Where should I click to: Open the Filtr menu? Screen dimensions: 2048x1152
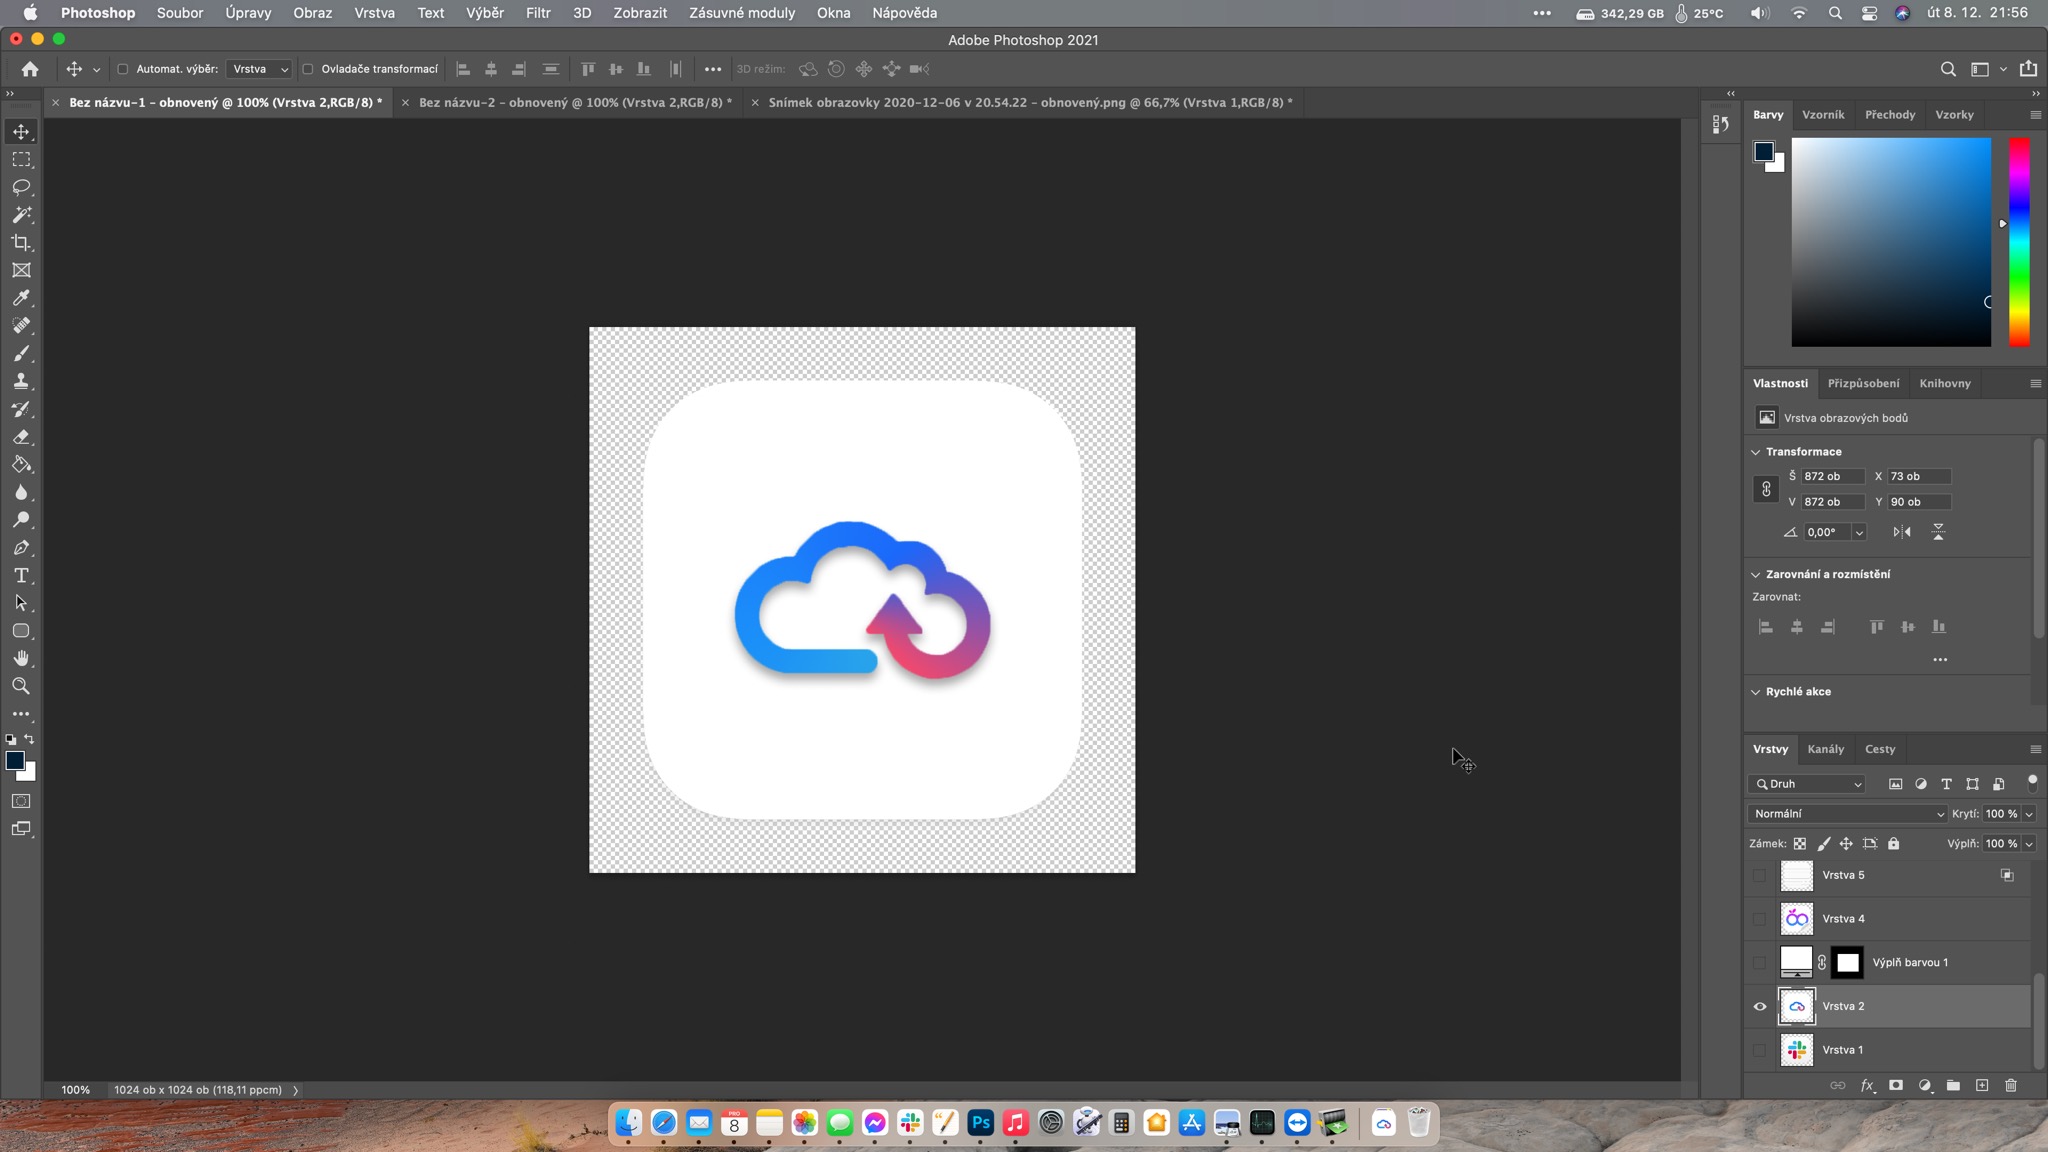(538, 13)
